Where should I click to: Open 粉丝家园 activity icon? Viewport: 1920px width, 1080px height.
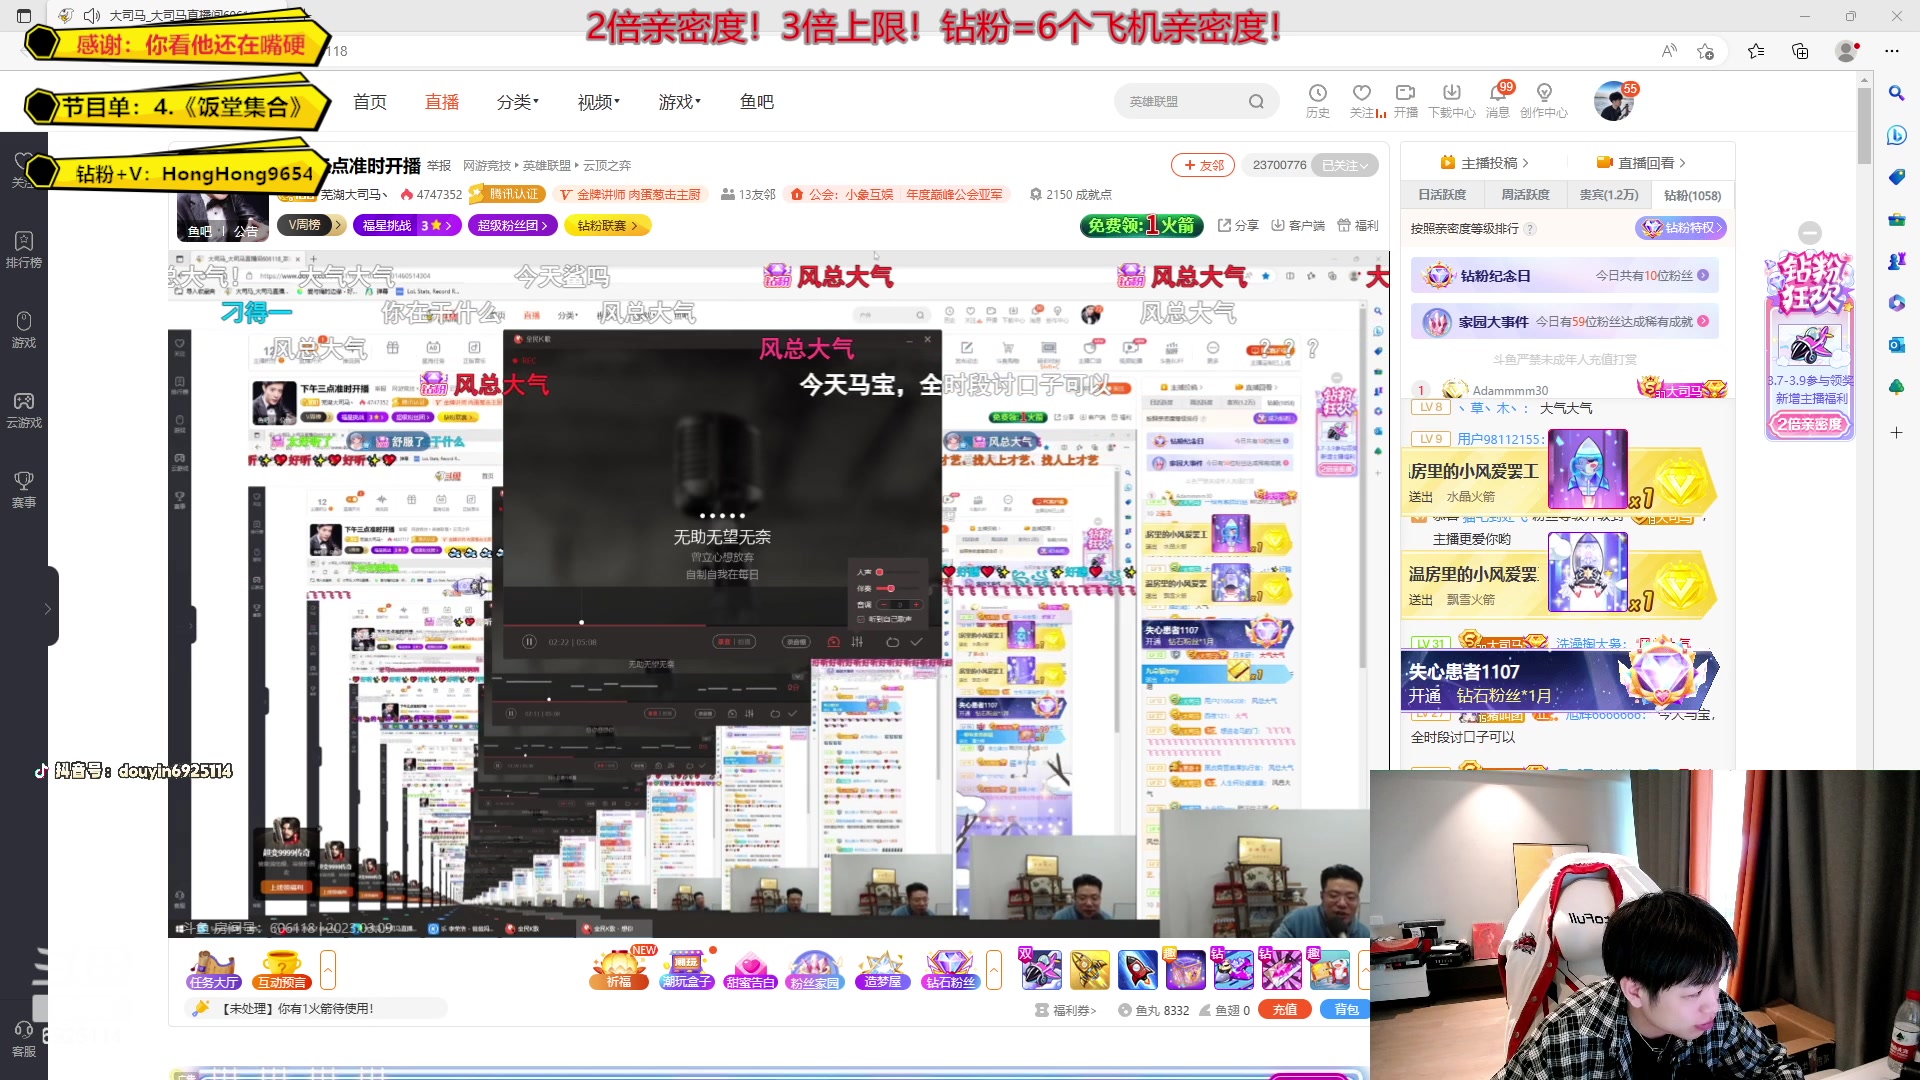click(815, 969)
